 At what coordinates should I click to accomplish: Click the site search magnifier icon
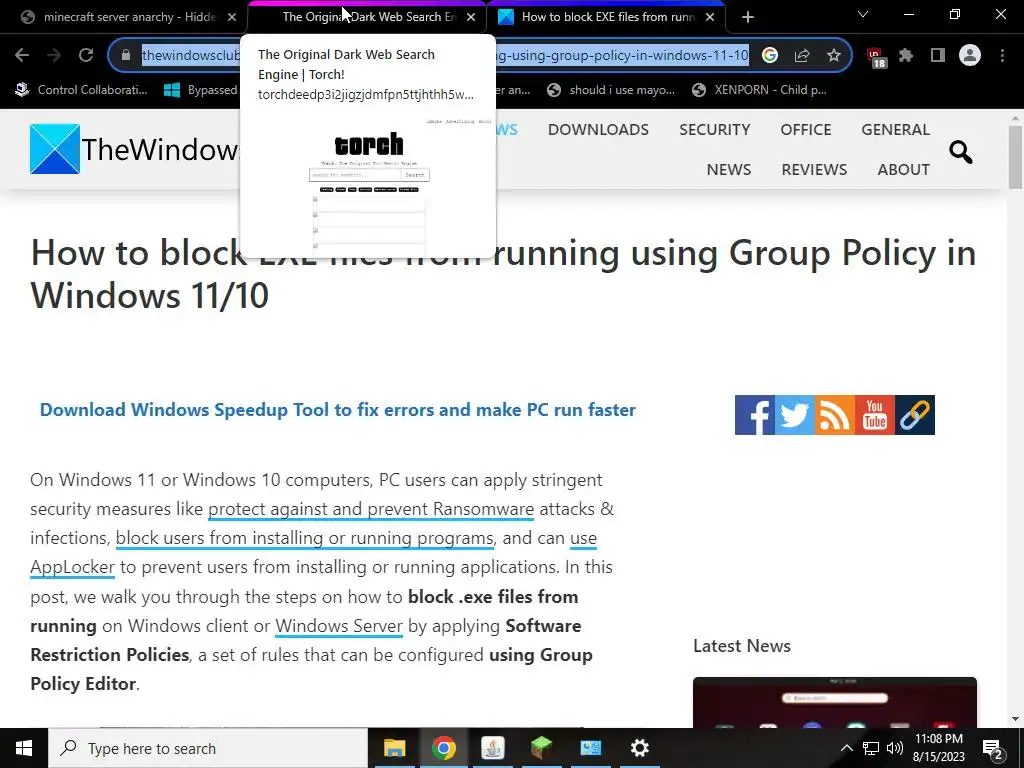(961, 152)
